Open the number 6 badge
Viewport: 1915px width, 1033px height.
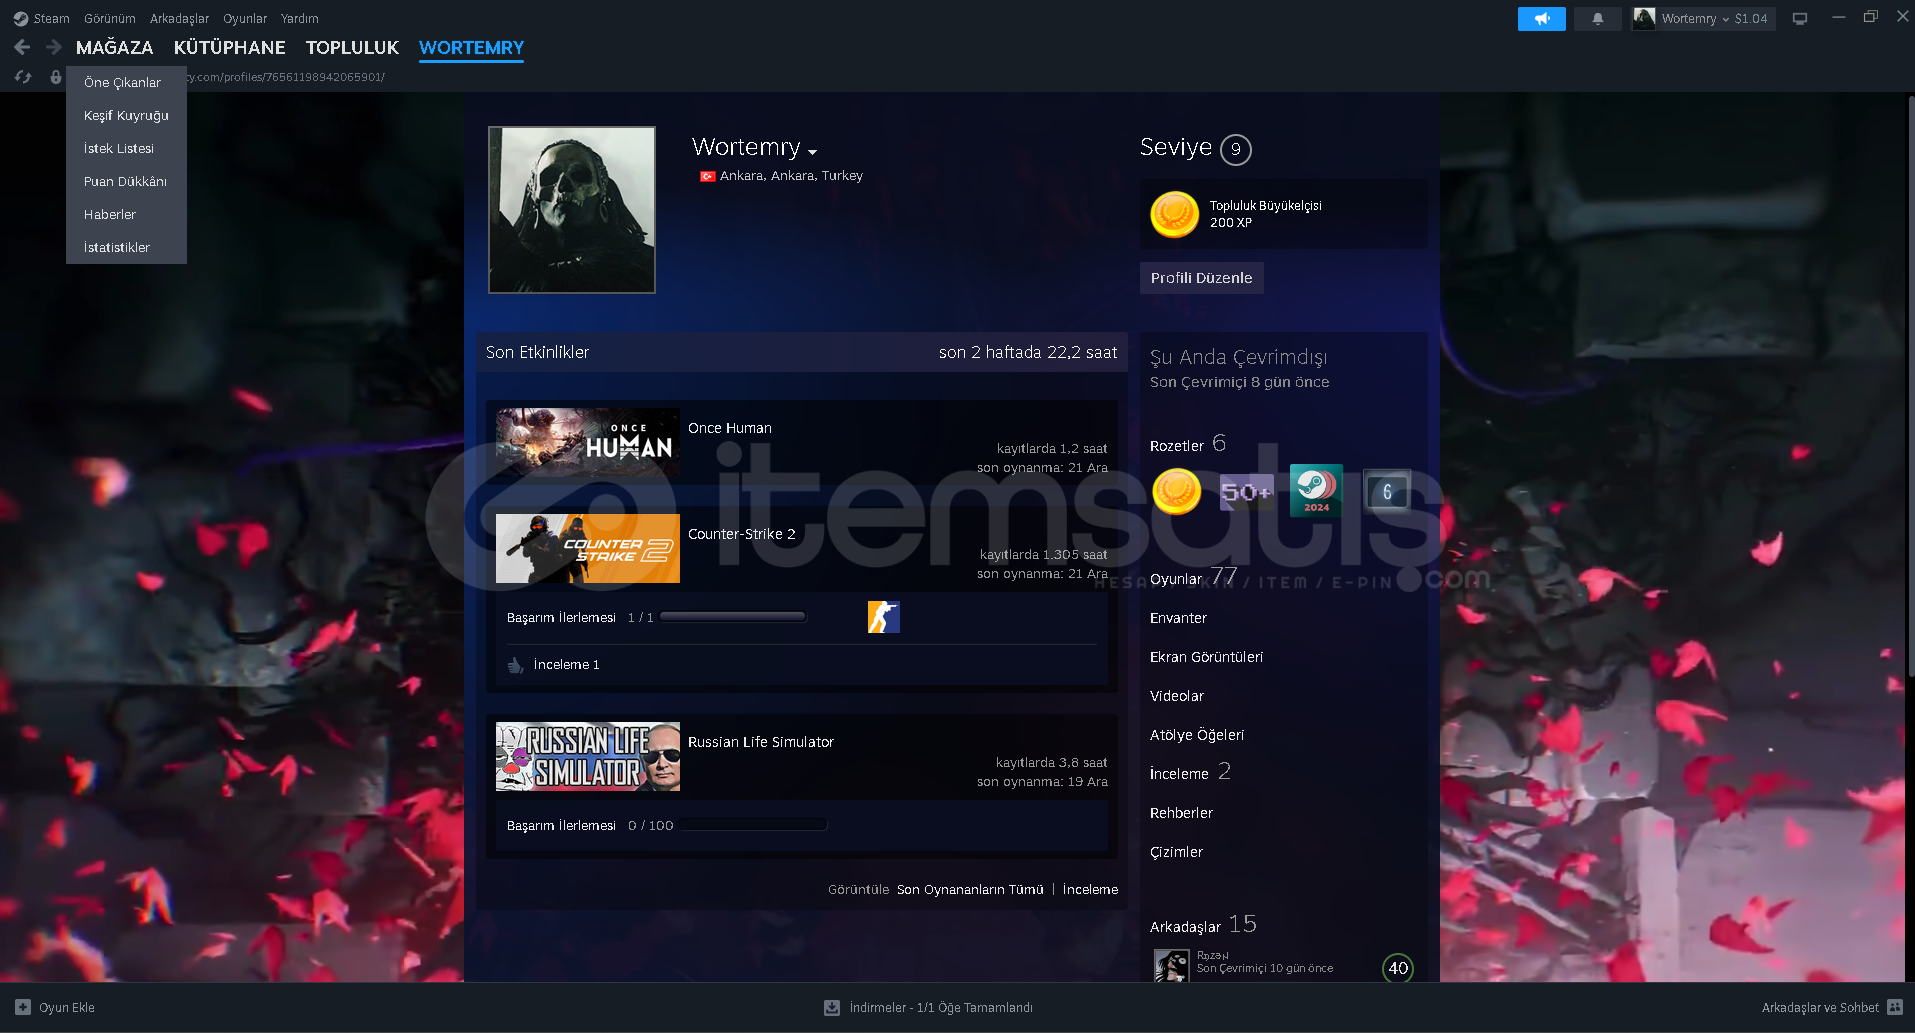coord(1387,491)
